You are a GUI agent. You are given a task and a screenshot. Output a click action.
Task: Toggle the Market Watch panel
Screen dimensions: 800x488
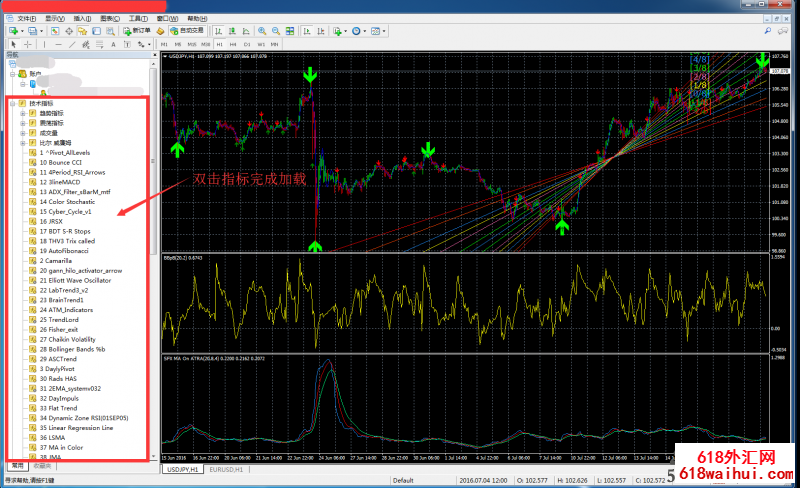[55, 31]
